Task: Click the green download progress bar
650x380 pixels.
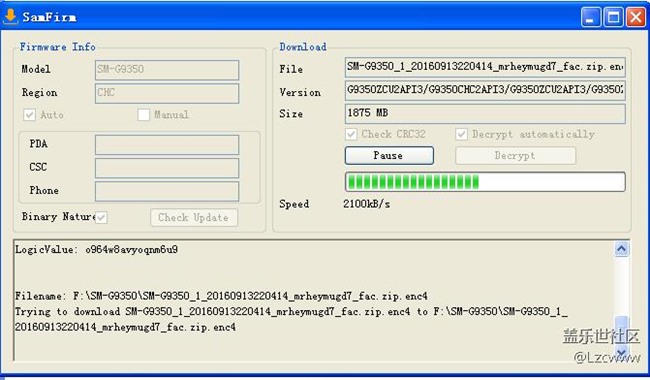Action: 485,182
